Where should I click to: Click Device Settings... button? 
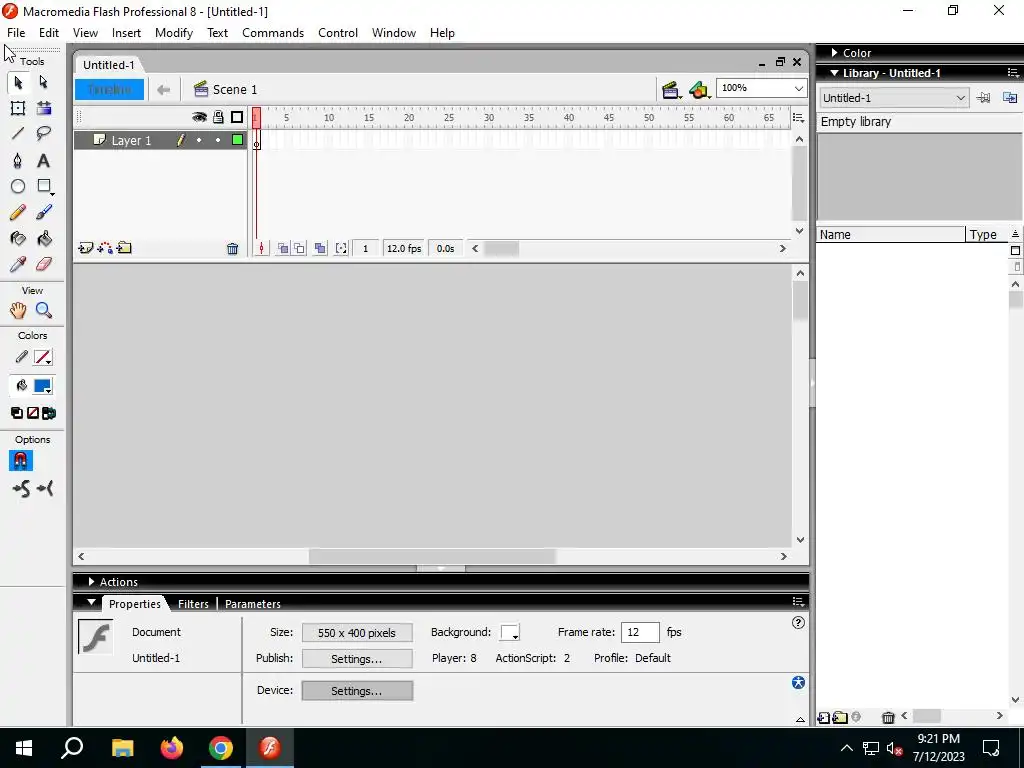pyautogui.click(x=357, y=691)
